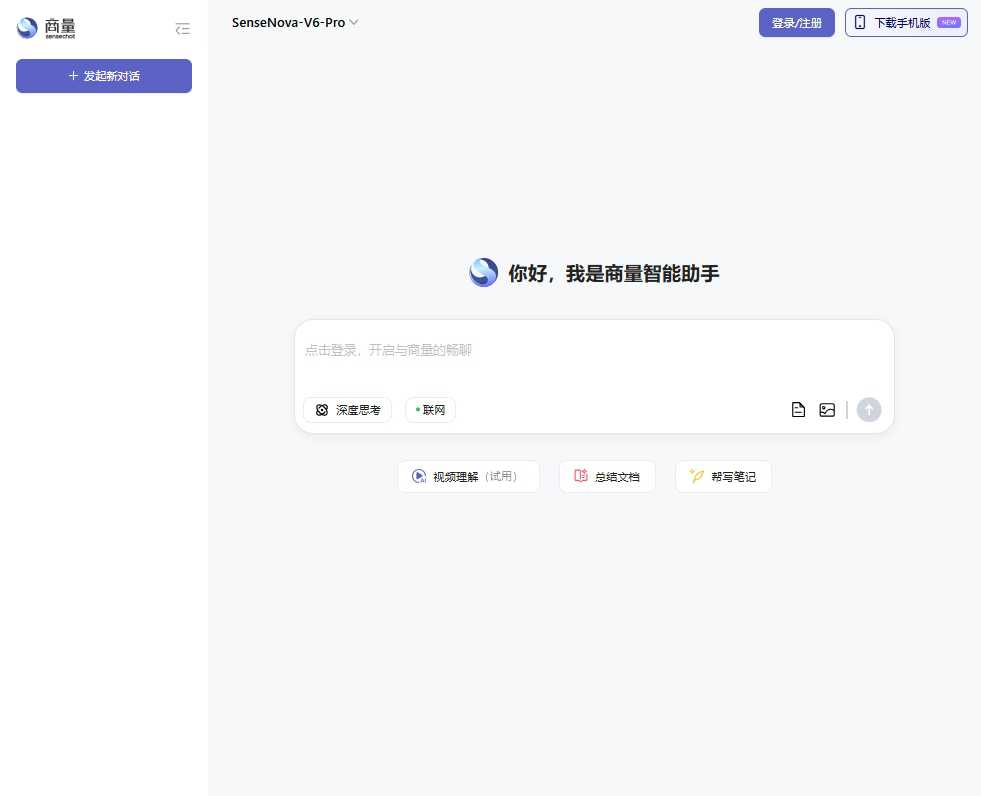This screenshot has width=981, height=796.
Task: Collapse the sidebar using the collapse icon
Action: pyautogui.click(x=182, y=28)
